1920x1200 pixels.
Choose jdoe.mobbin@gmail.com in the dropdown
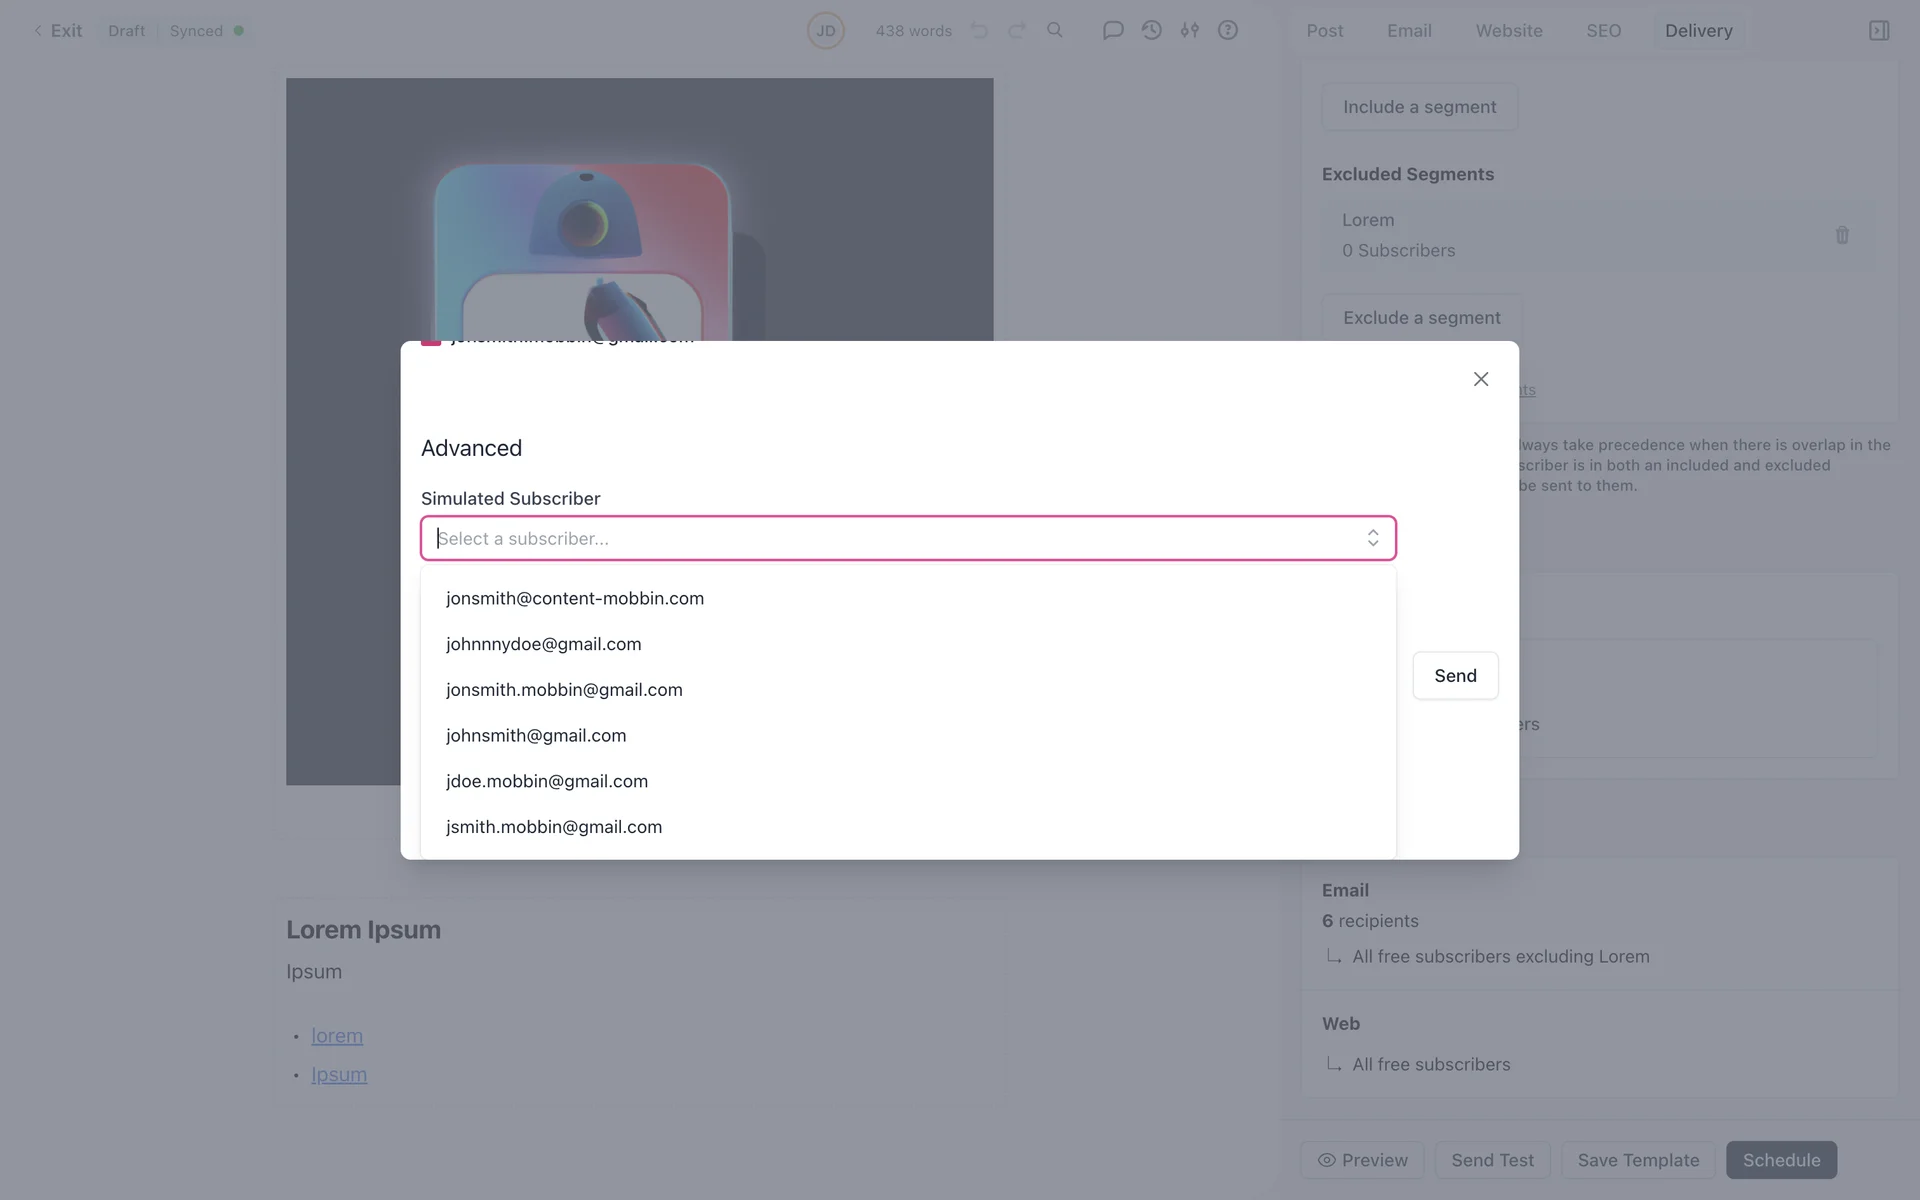point(547,781)
